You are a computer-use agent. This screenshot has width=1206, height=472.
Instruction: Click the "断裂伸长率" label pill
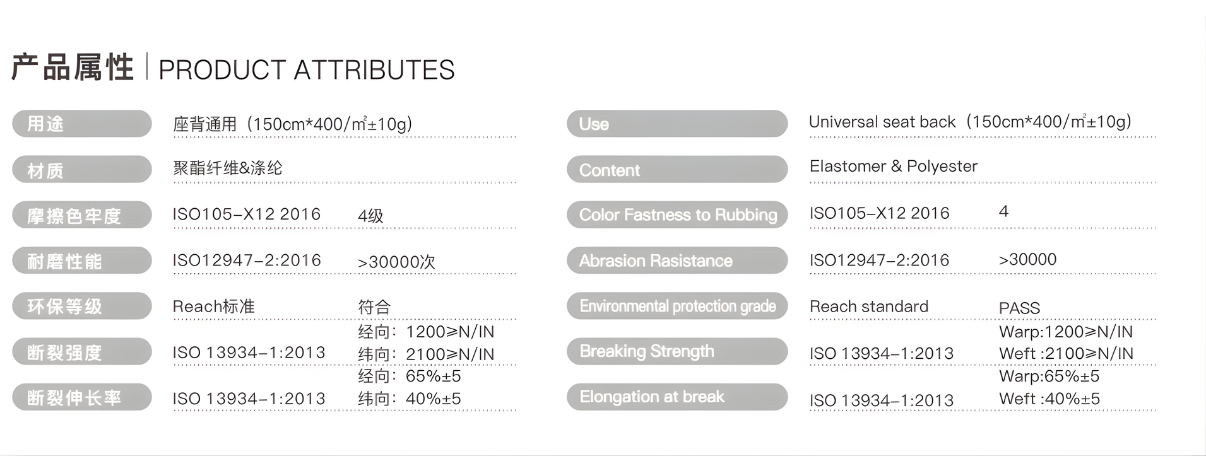pyautogui.click(x=81, y=397)
